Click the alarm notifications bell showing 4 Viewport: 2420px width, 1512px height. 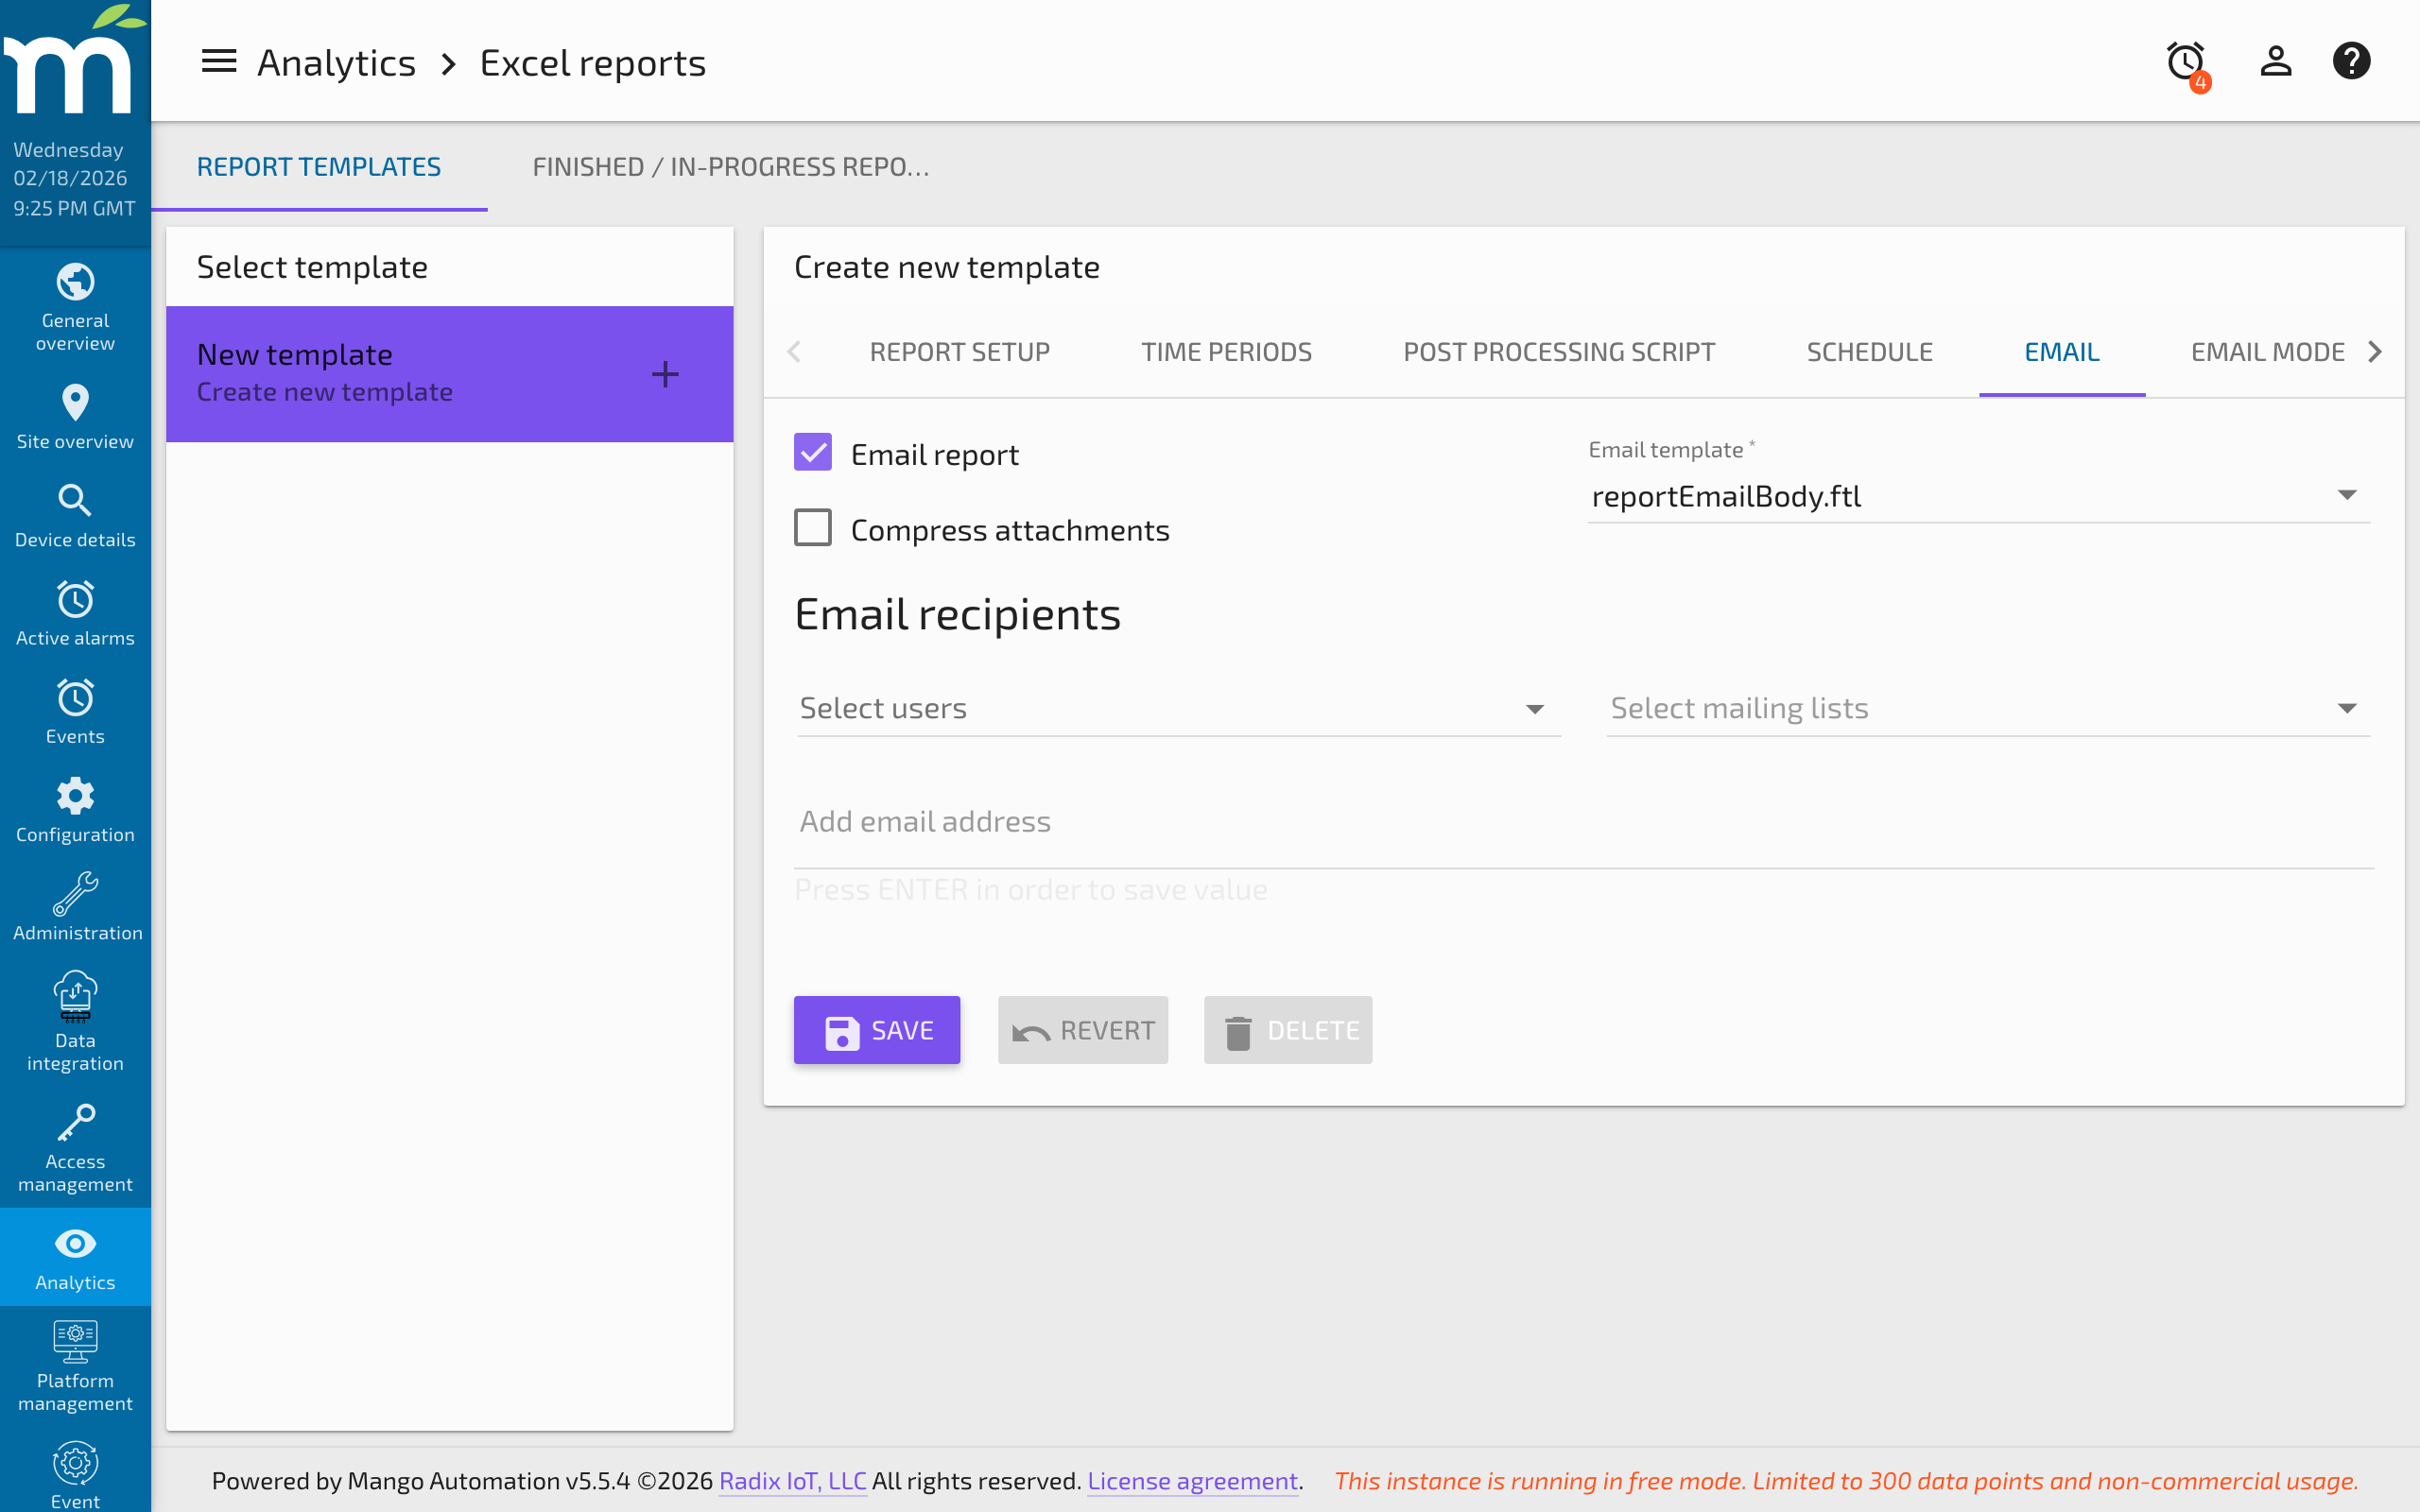[x=2185, y=60]
